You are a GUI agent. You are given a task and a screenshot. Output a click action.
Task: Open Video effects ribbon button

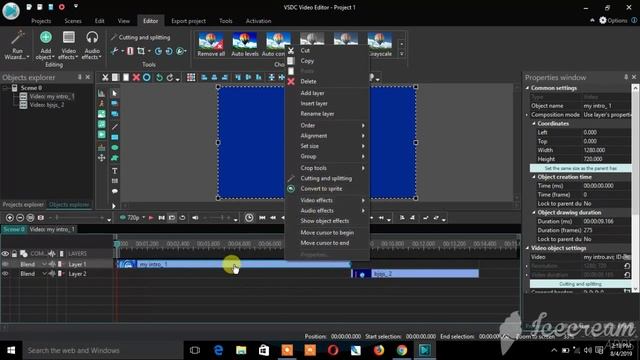coord(69,45)
